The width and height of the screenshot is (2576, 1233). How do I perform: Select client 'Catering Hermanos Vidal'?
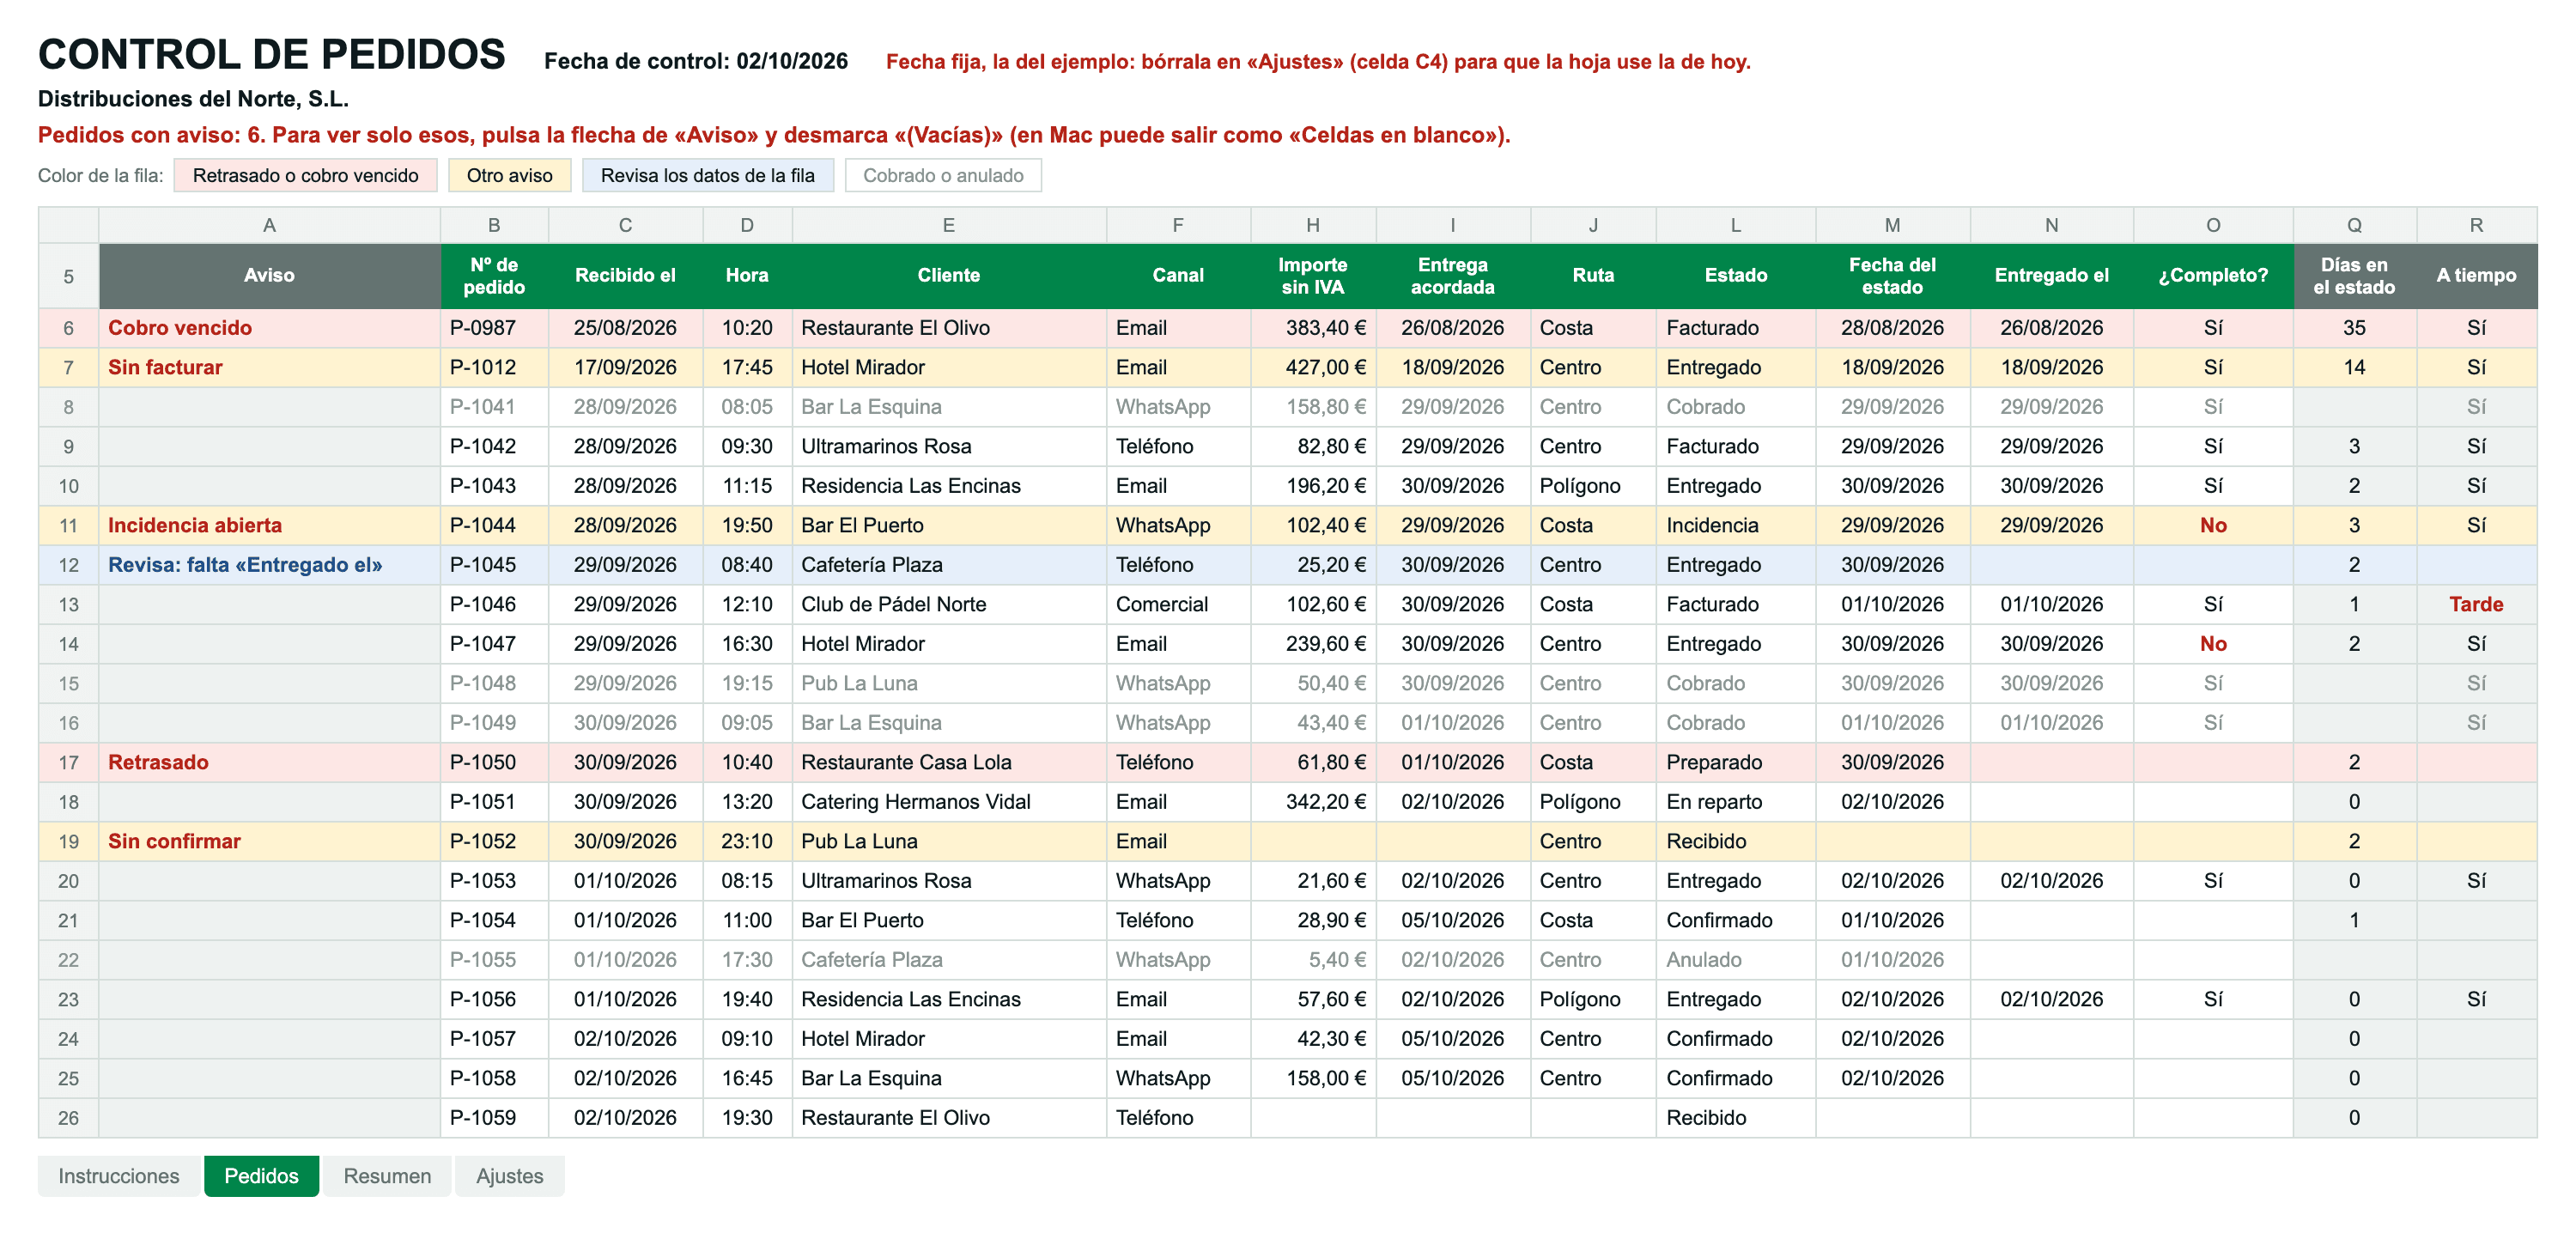click(948, 802)
